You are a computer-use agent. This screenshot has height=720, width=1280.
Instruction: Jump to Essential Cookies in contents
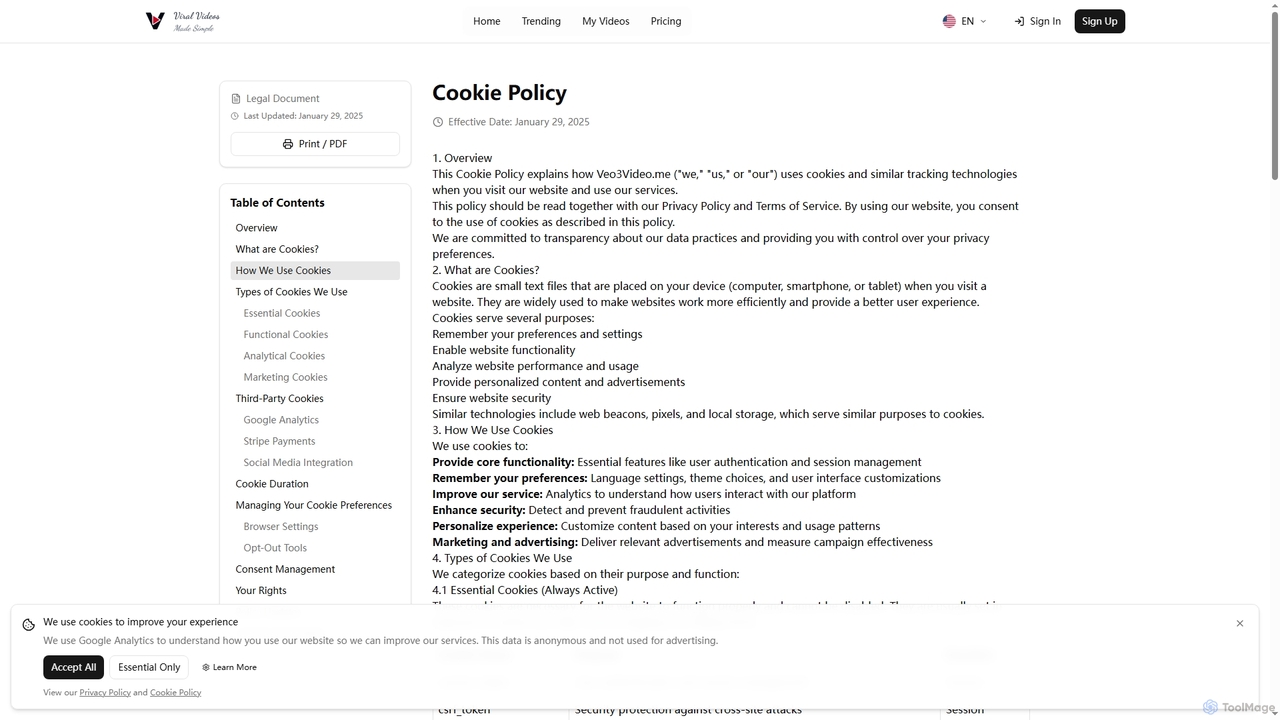coord(282,313)
